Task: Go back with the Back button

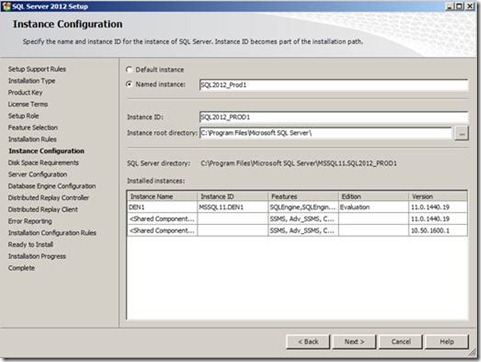Action: pos(308,342)
